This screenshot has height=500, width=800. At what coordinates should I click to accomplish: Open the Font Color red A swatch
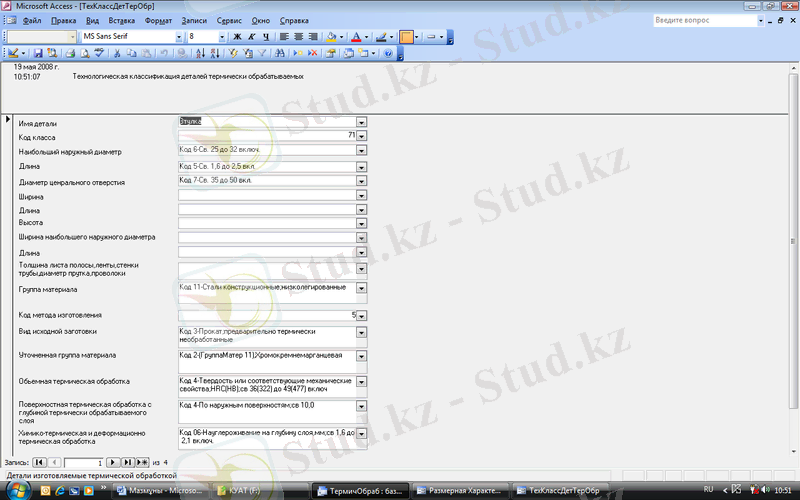coord(356,37)
